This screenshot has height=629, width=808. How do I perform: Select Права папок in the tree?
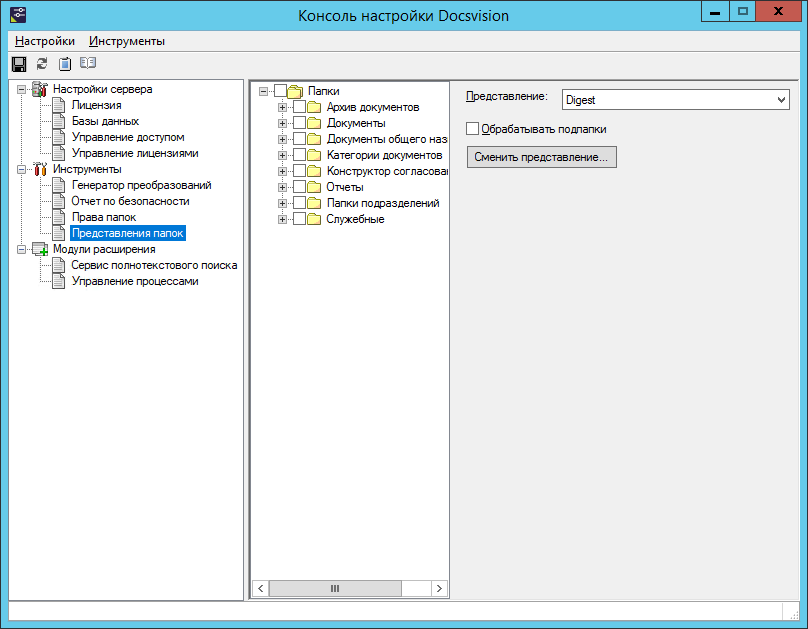[103, 217]
